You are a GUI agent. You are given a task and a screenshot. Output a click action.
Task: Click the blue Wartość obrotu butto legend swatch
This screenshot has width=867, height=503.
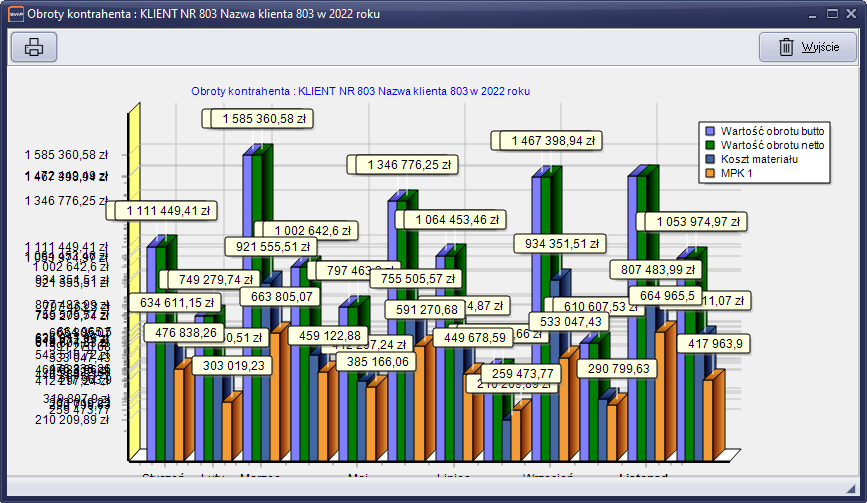click(x=711, y=131)
